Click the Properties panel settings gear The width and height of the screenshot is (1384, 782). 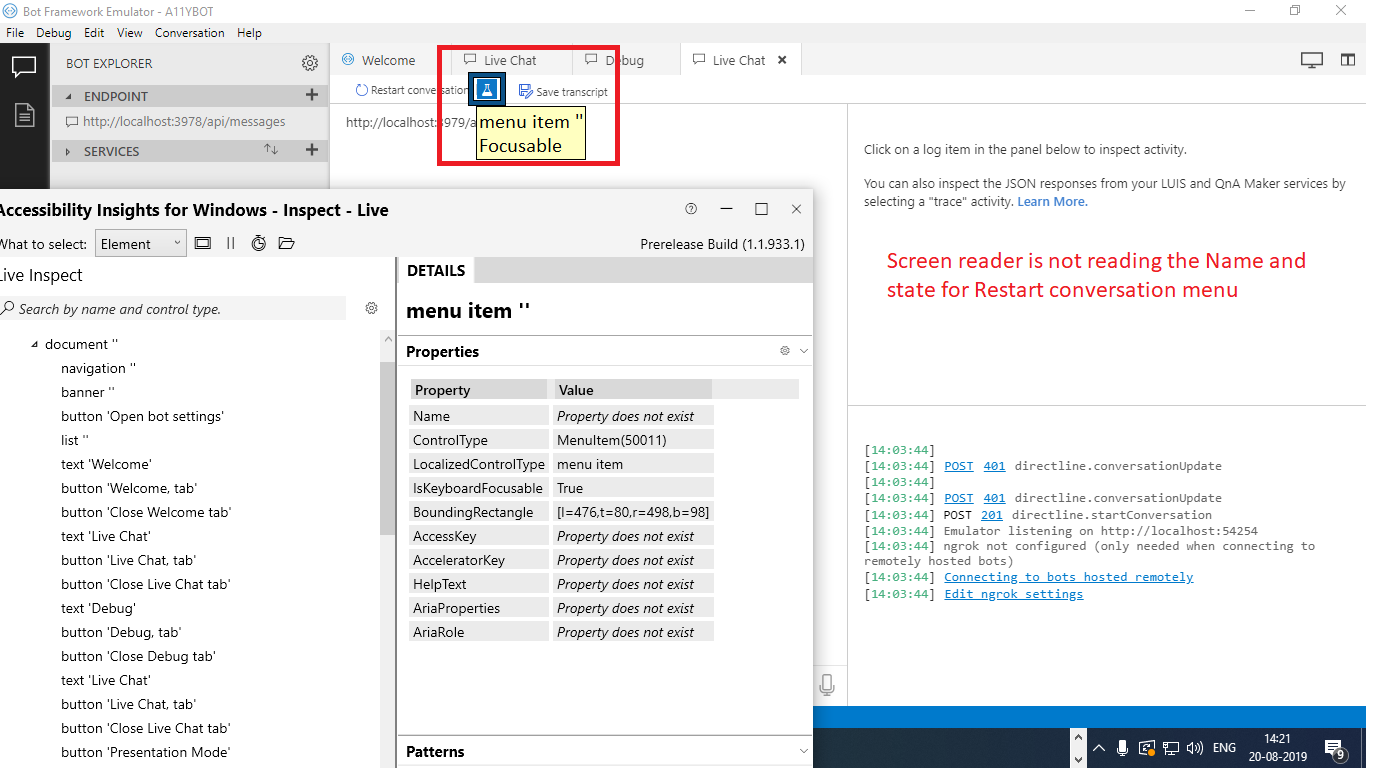784,351
